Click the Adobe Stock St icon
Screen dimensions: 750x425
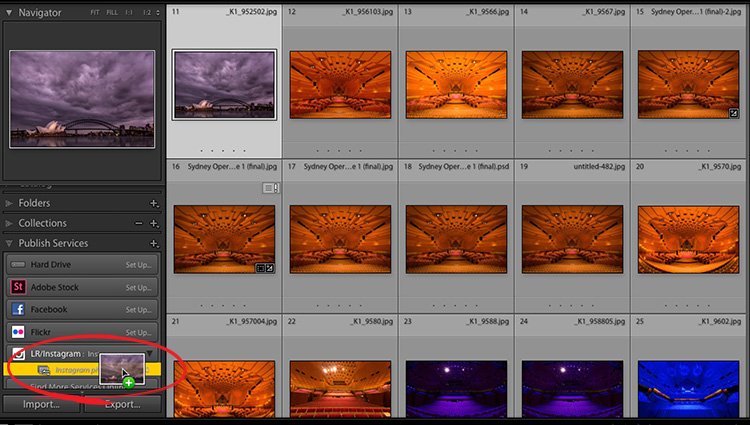(18, 287)
